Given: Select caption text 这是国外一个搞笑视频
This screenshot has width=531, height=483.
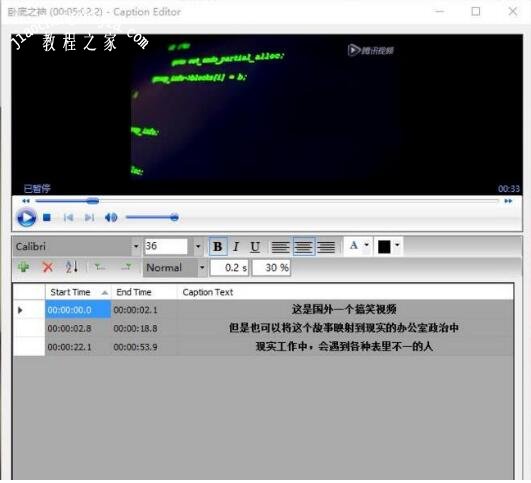Looking at the screenshot, I should pyautogui.click(x=344, y=310).
